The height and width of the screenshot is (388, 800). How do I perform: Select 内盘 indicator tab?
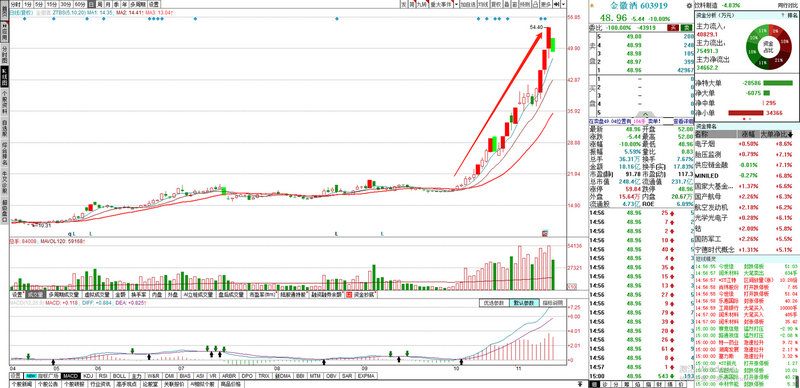(x=157, y=295)
